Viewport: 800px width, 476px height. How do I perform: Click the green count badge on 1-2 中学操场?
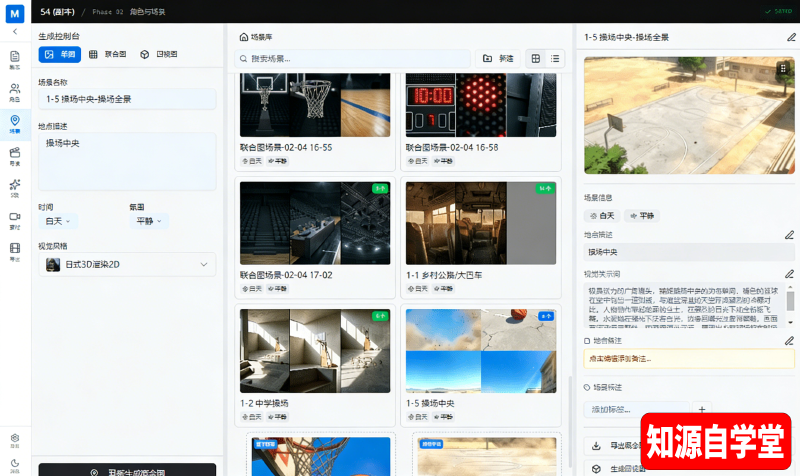[380, 316]
